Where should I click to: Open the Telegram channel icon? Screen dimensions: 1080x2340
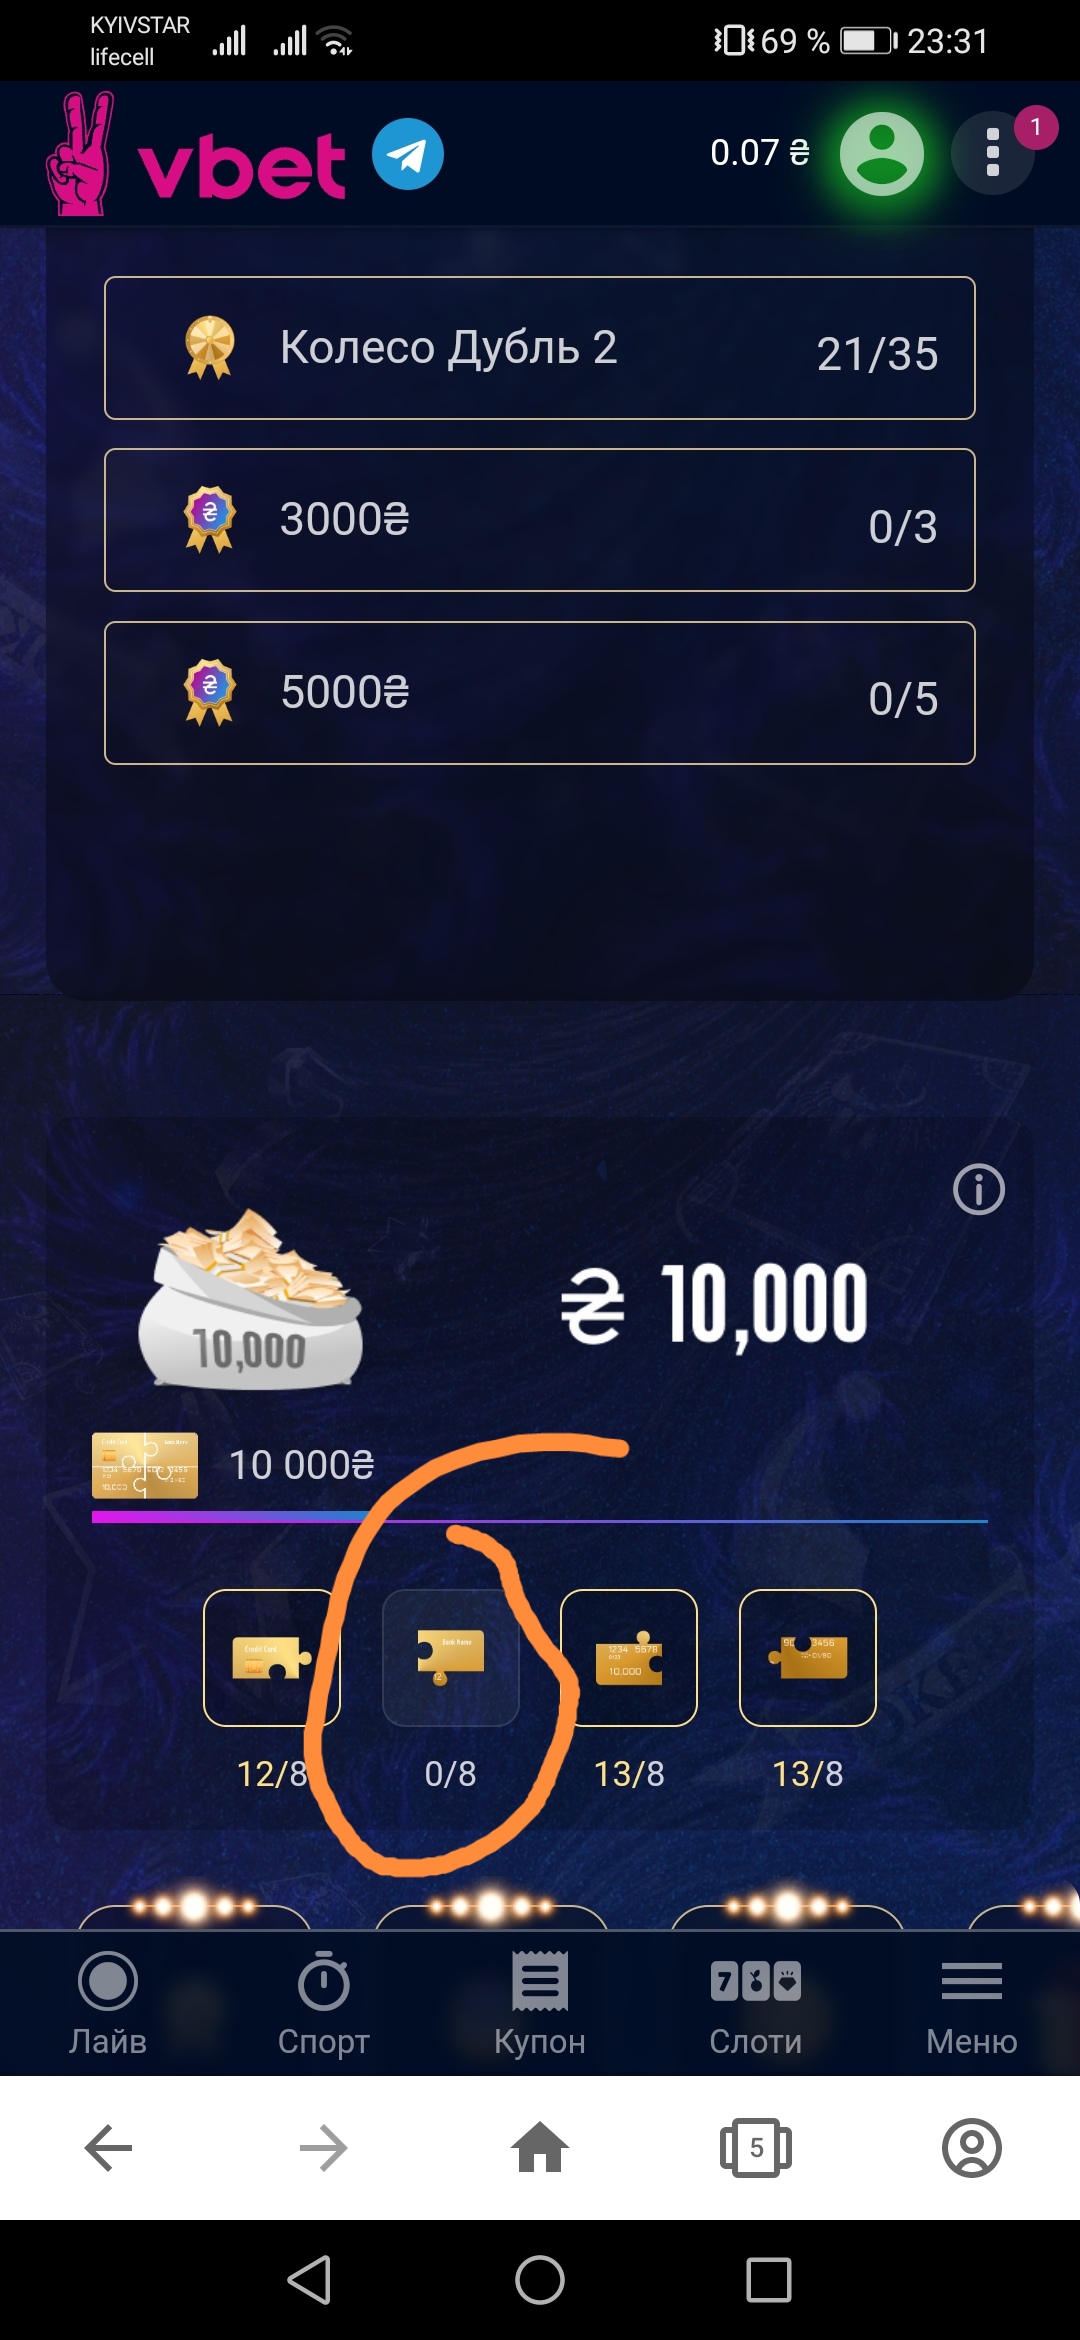tap(408, 154)
